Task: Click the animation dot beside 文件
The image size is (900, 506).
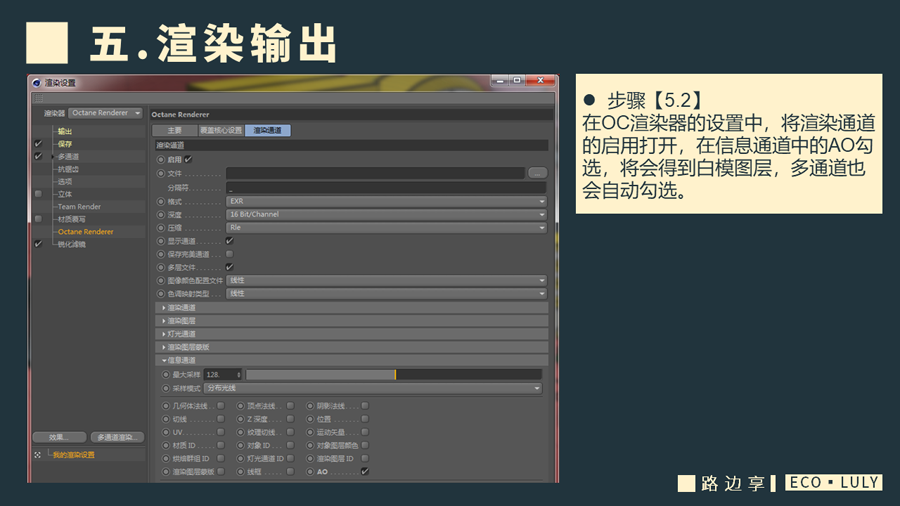Action: (x=161, y=173)
